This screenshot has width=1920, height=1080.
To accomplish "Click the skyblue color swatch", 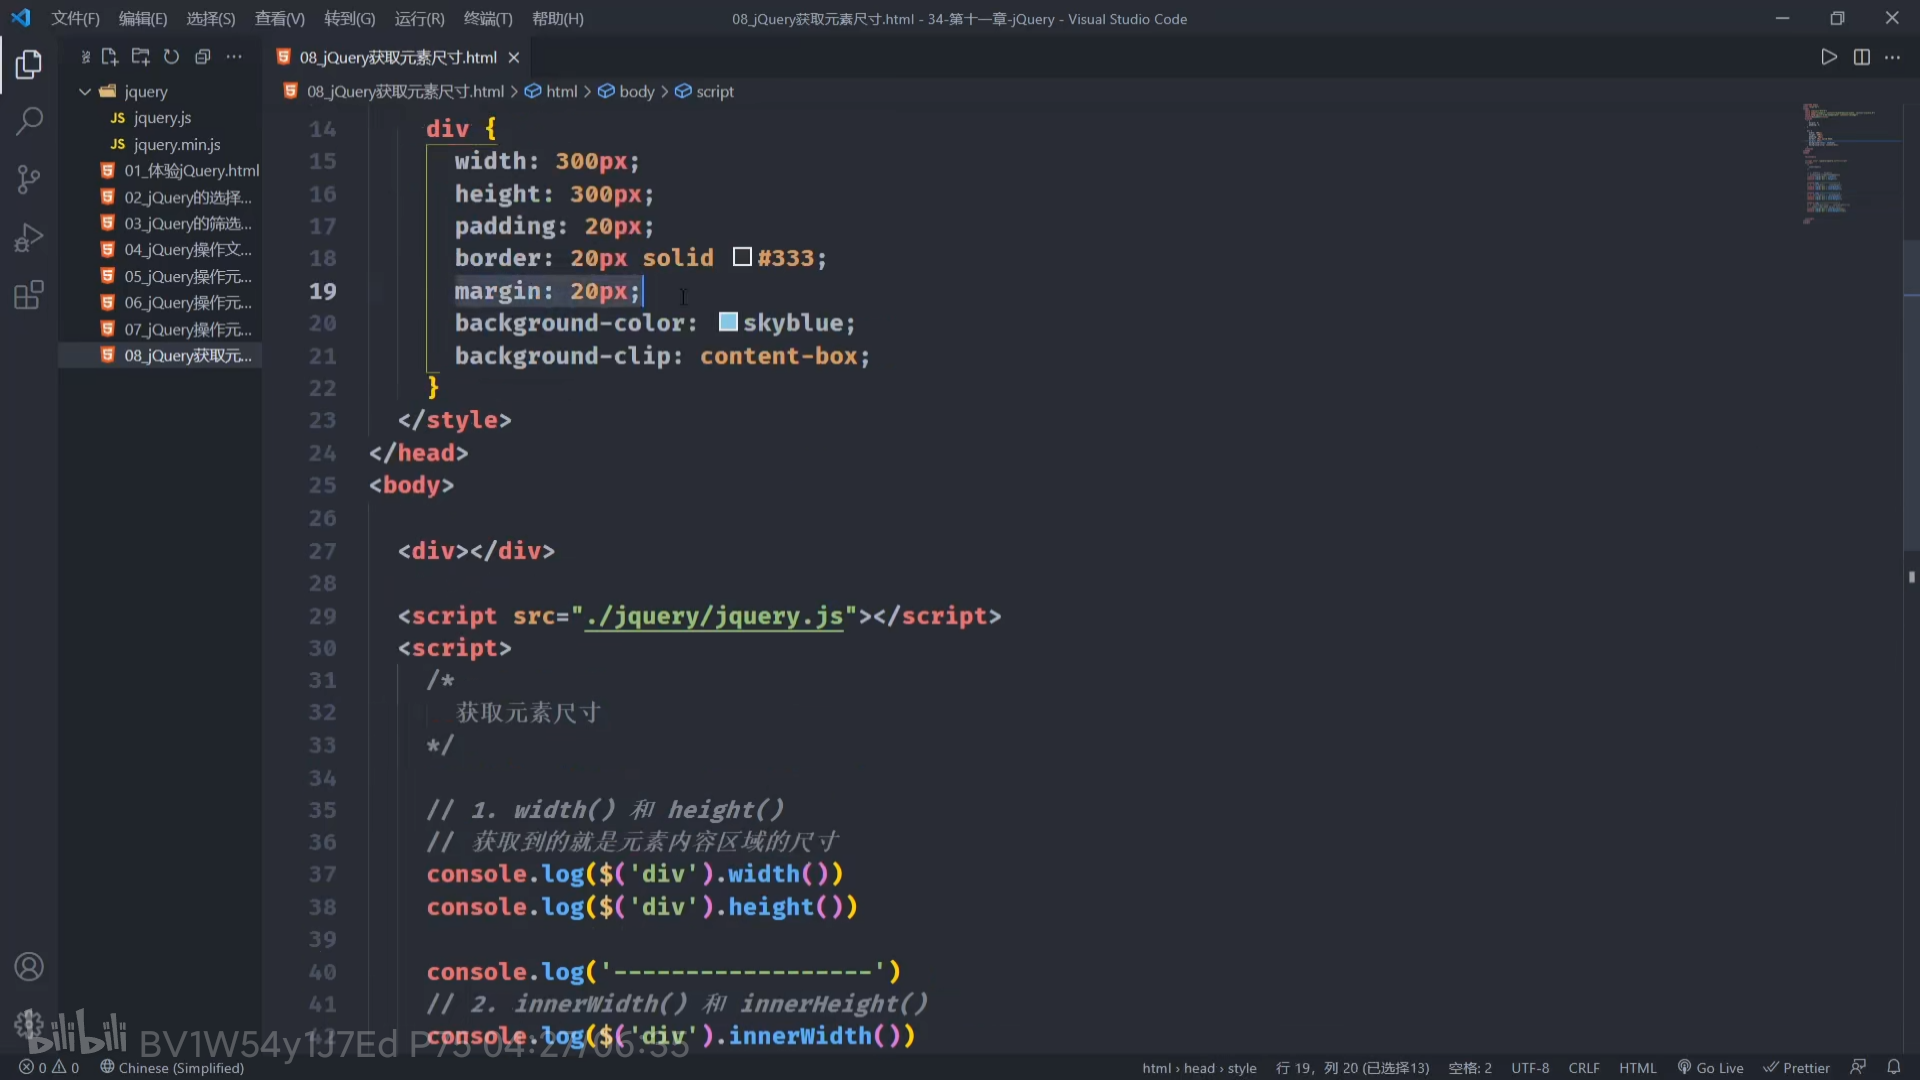I will (728, 322).
